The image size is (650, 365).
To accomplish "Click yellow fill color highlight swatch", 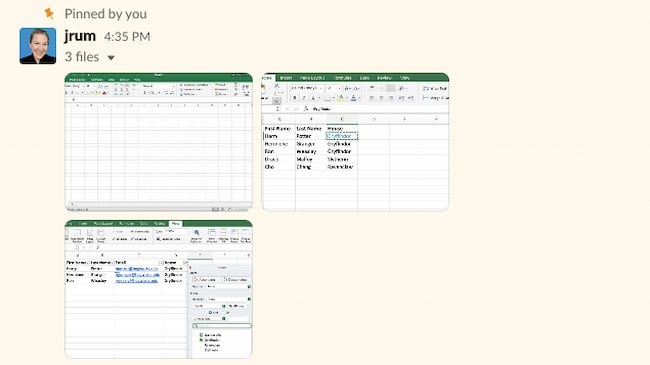I will point(341,98).
